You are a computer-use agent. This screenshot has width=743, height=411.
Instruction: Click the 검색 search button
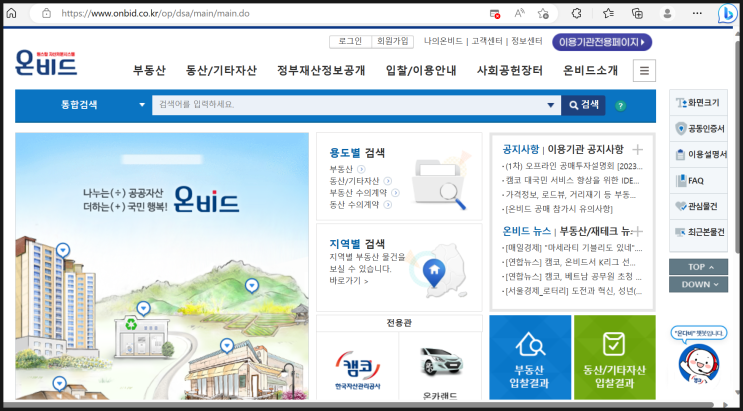point(583,105)
